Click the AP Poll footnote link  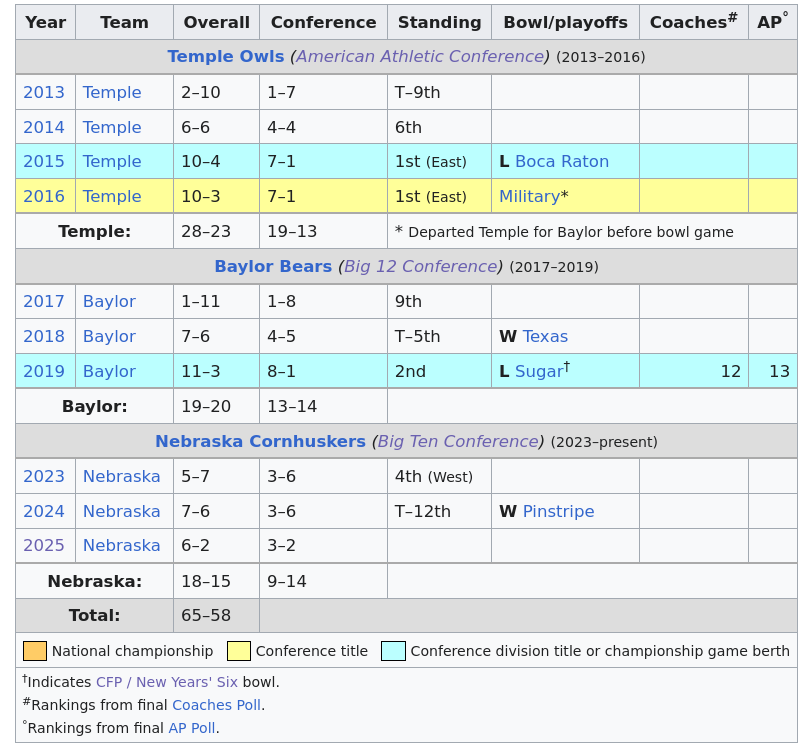pyautogui.click(x=191, y=728)
